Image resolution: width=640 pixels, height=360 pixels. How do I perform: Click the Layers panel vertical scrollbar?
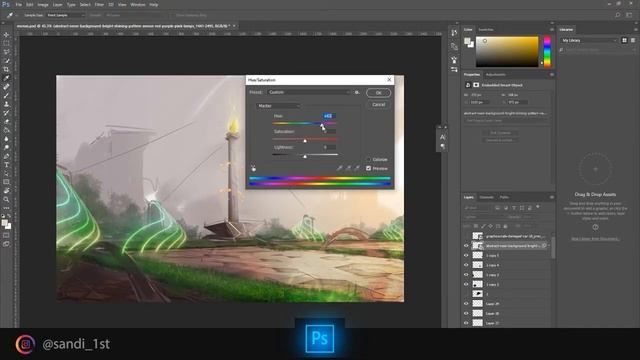(553, 248)
